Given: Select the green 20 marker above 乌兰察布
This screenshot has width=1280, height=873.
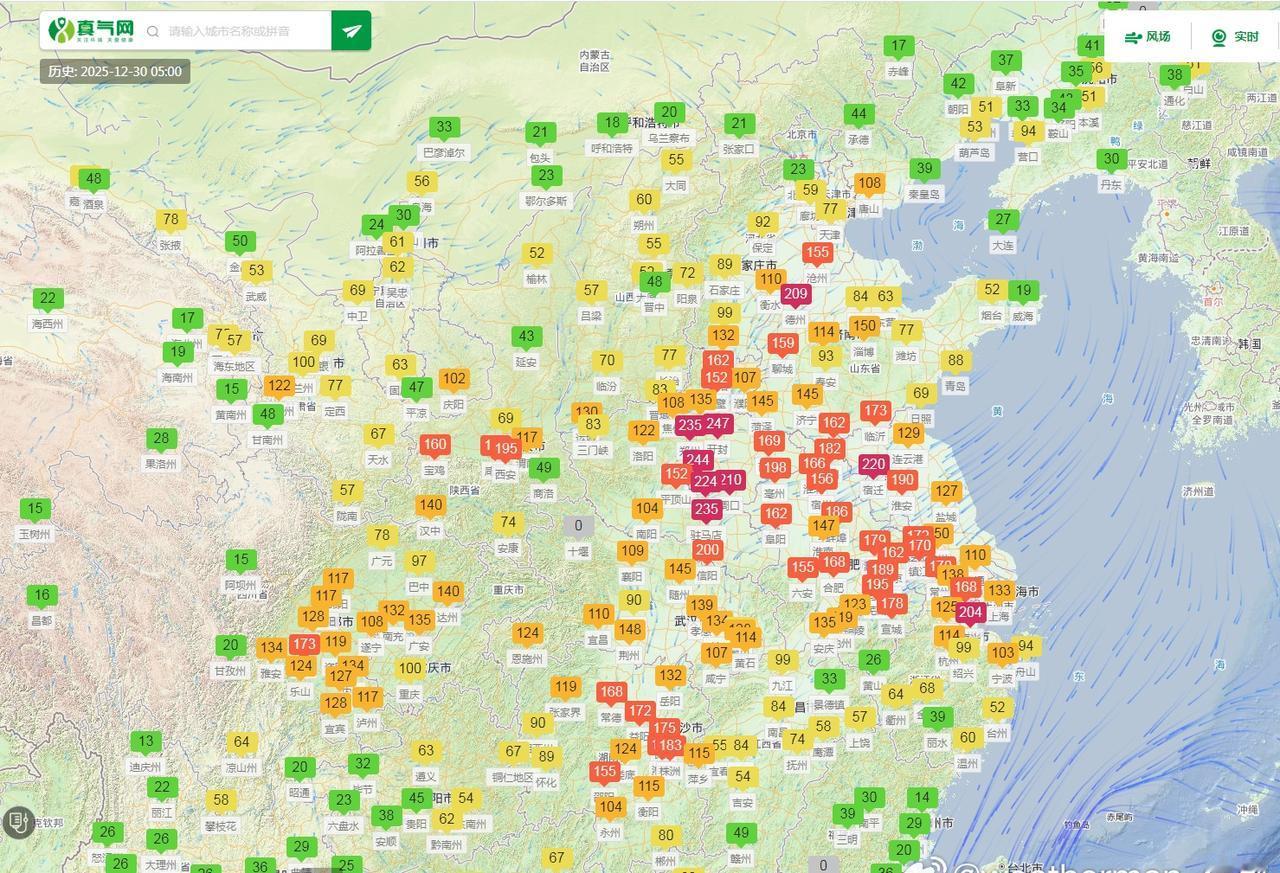Looking at the screenshot, I should pyautogui.click(x=669, y=113).
